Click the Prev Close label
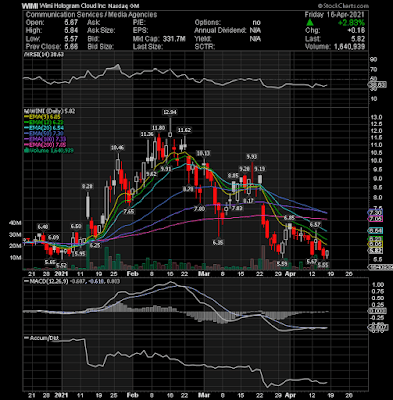 coord(43,47)
